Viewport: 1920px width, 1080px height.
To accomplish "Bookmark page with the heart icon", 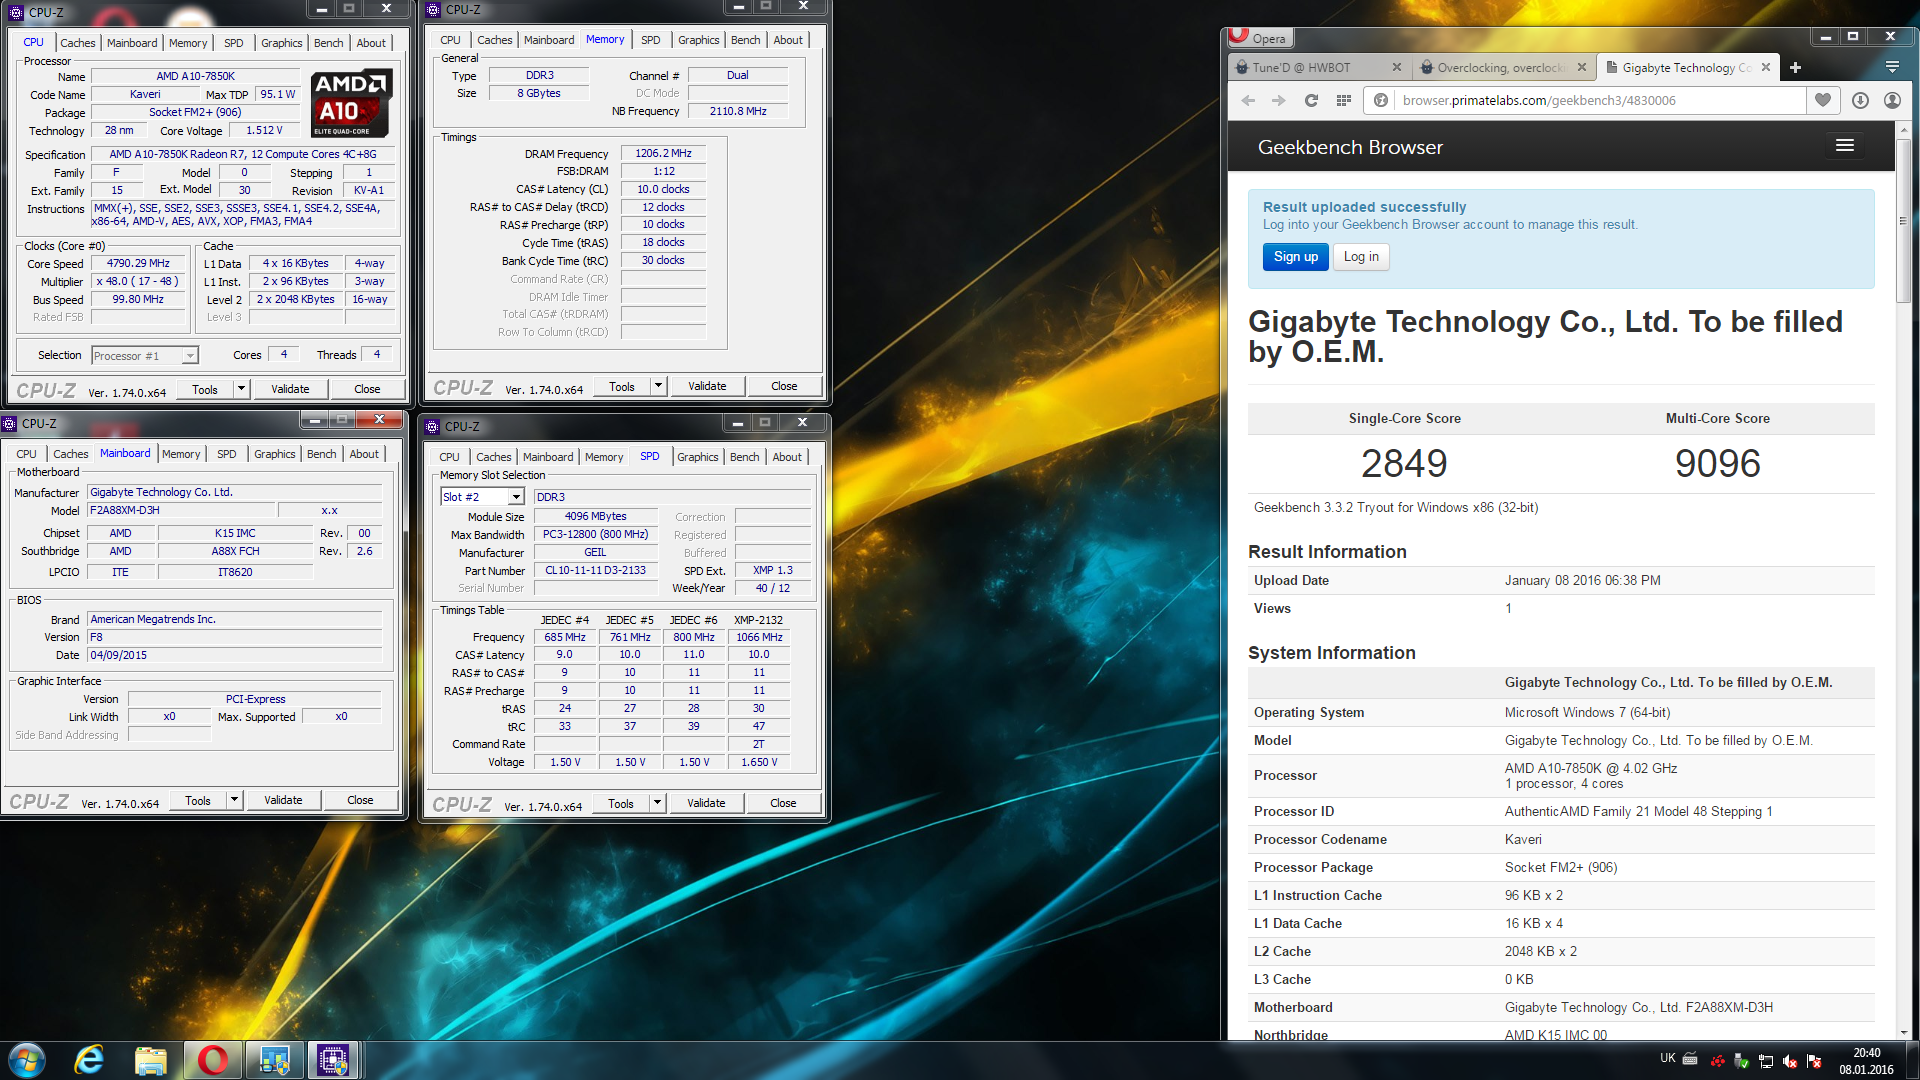I will [x=1823, y=100].
